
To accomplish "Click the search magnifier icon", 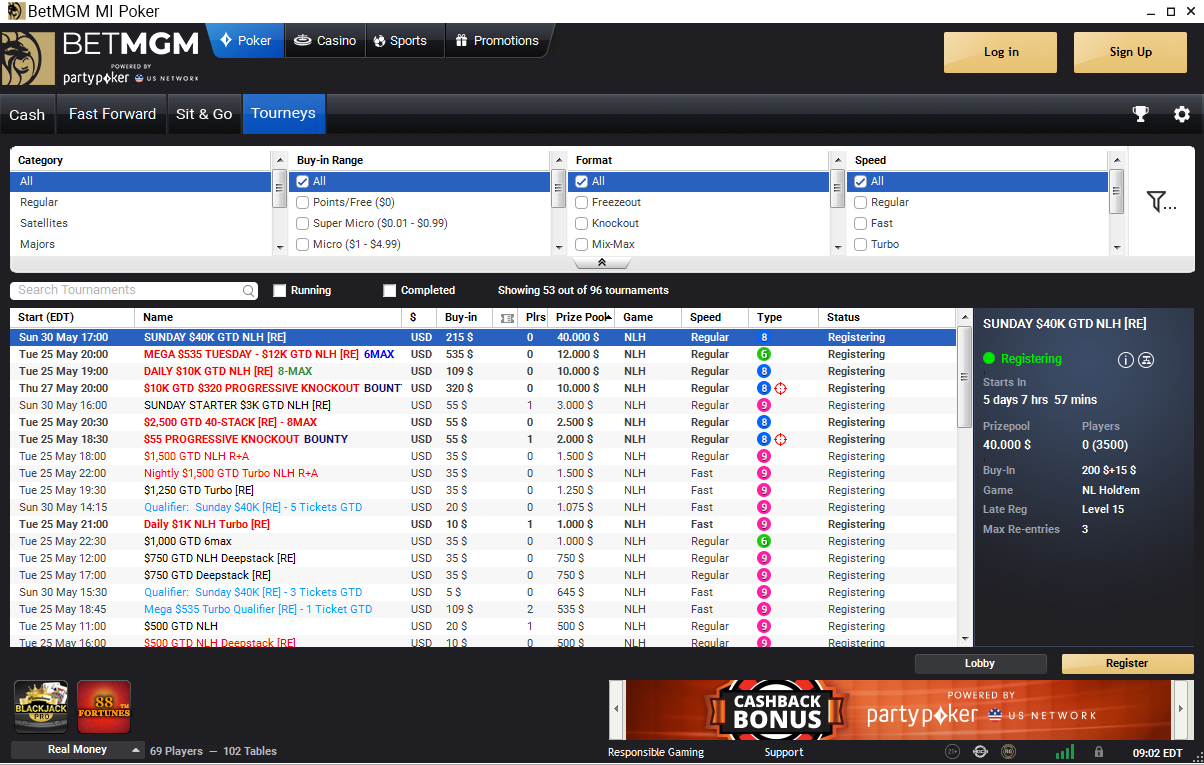I will (249, 291).
